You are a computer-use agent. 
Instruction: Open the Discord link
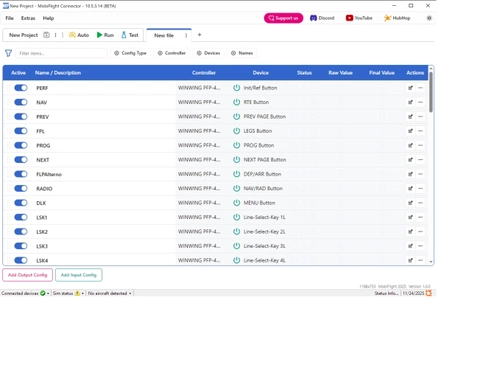322,18
